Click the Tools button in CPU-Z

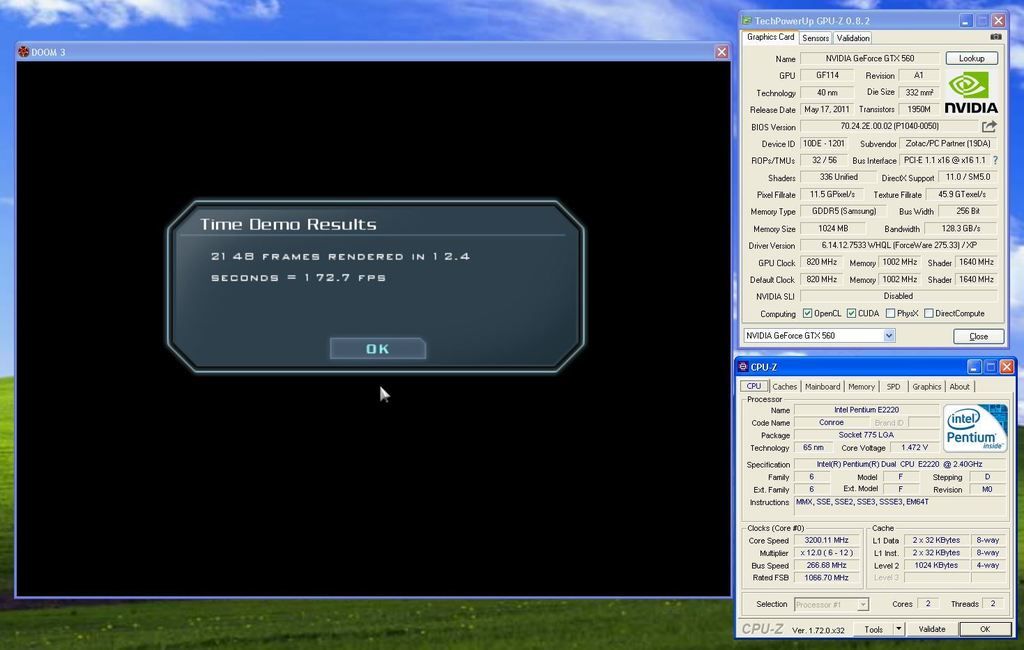874,629
